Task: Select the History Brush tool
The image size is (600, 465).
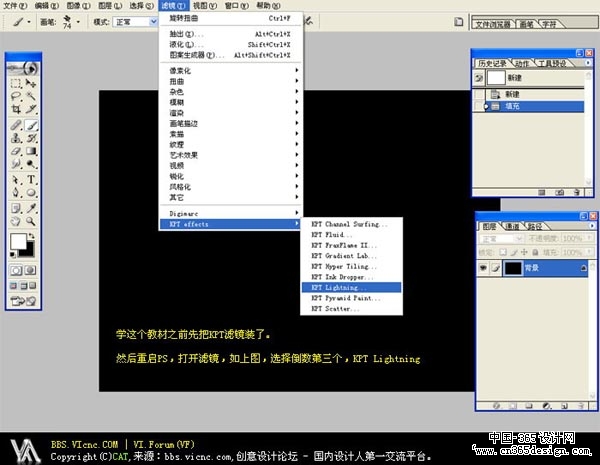Action: (x=31, y=138)
